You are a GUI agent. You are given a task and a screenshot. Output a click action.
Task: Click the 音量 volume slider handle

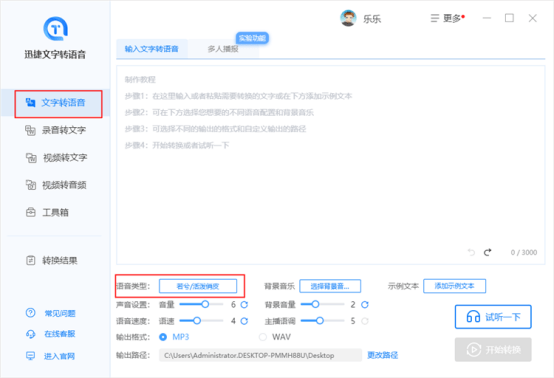(205, 304)
